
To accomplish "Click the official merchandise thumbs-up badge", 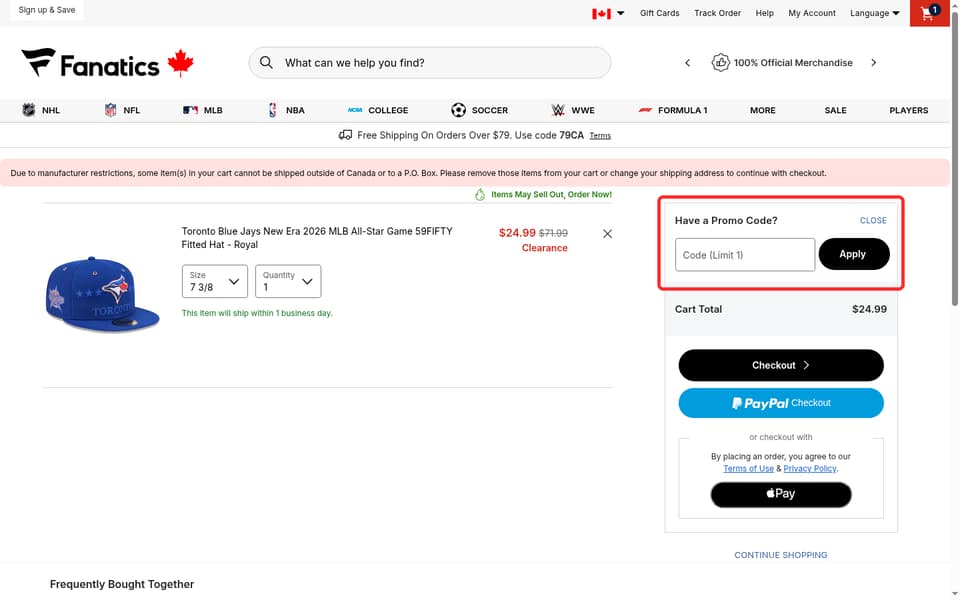I will [721, 62].
